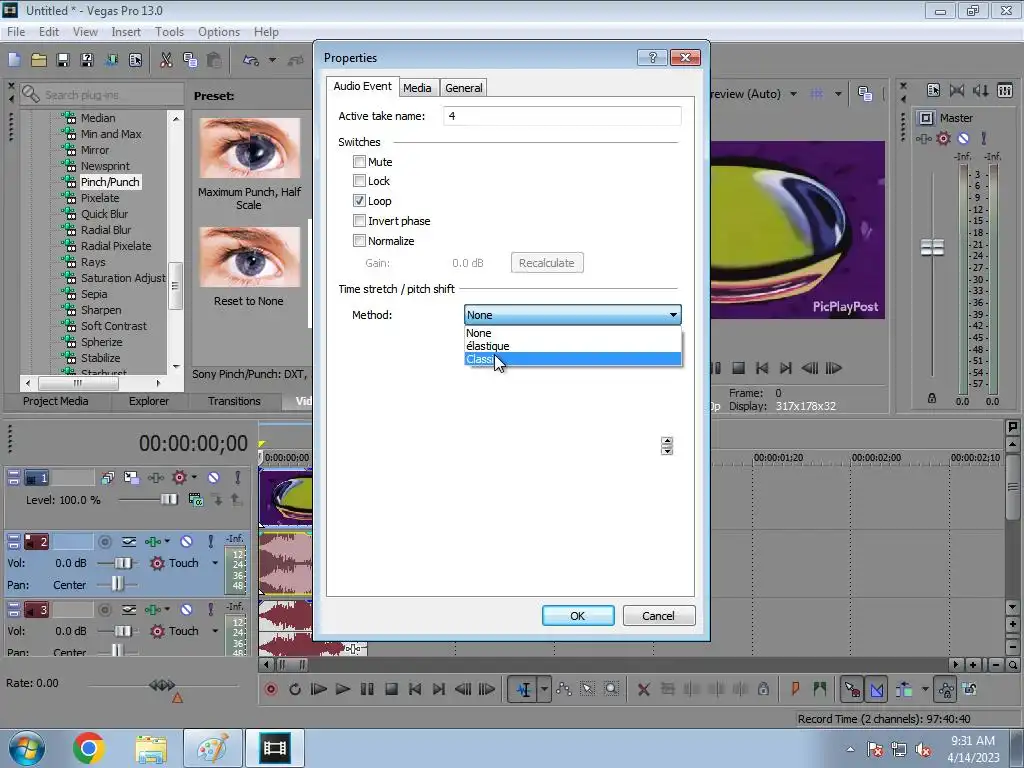Choose élastique in Method list
Viewport: 1024px width, 768px height.
point(573,346)
